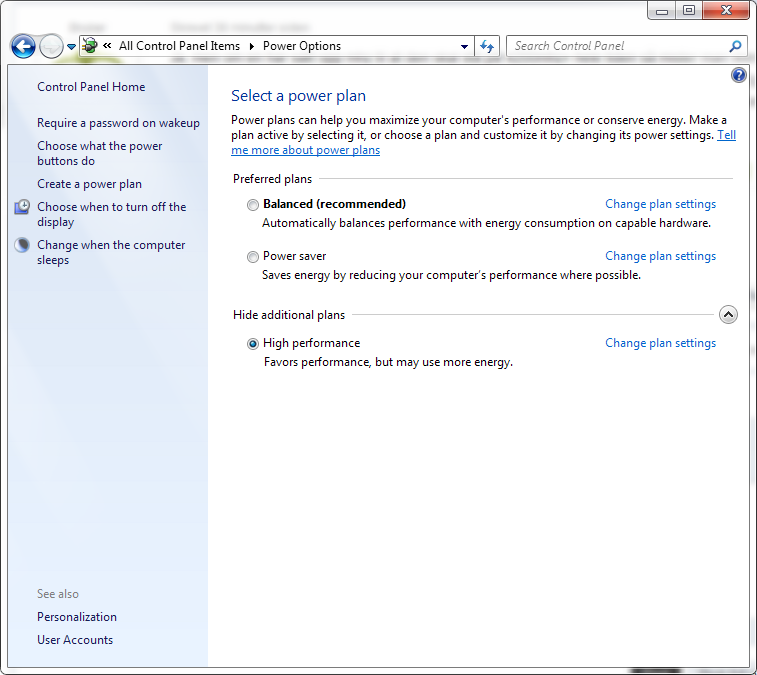
Task: Click the Hide additional plans heading text
Action: click(x=289, y=315)
